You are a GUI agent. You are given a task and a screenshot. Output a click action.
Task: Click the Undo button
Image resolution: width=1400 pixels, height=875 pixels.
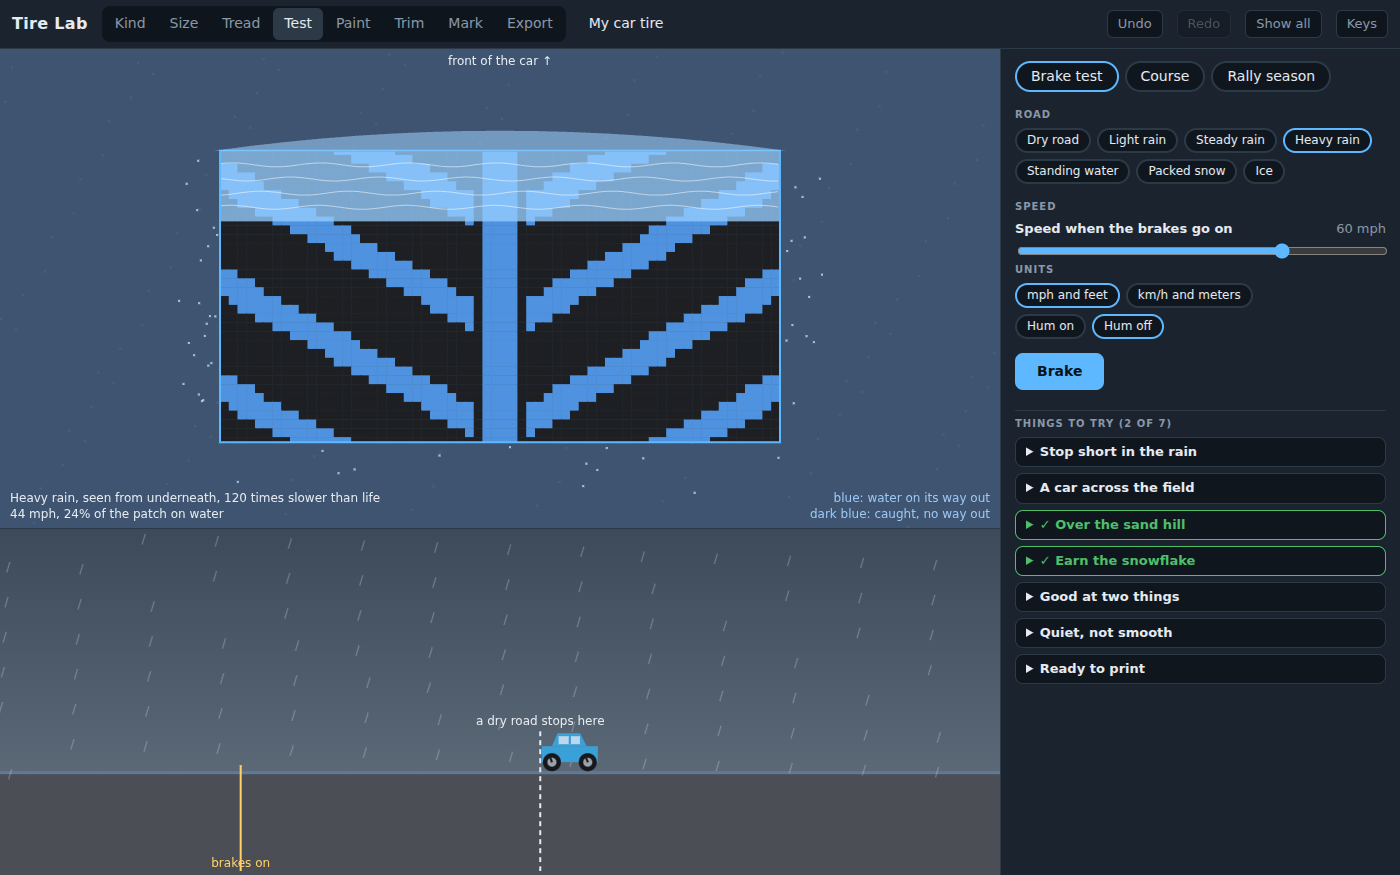1134,24
